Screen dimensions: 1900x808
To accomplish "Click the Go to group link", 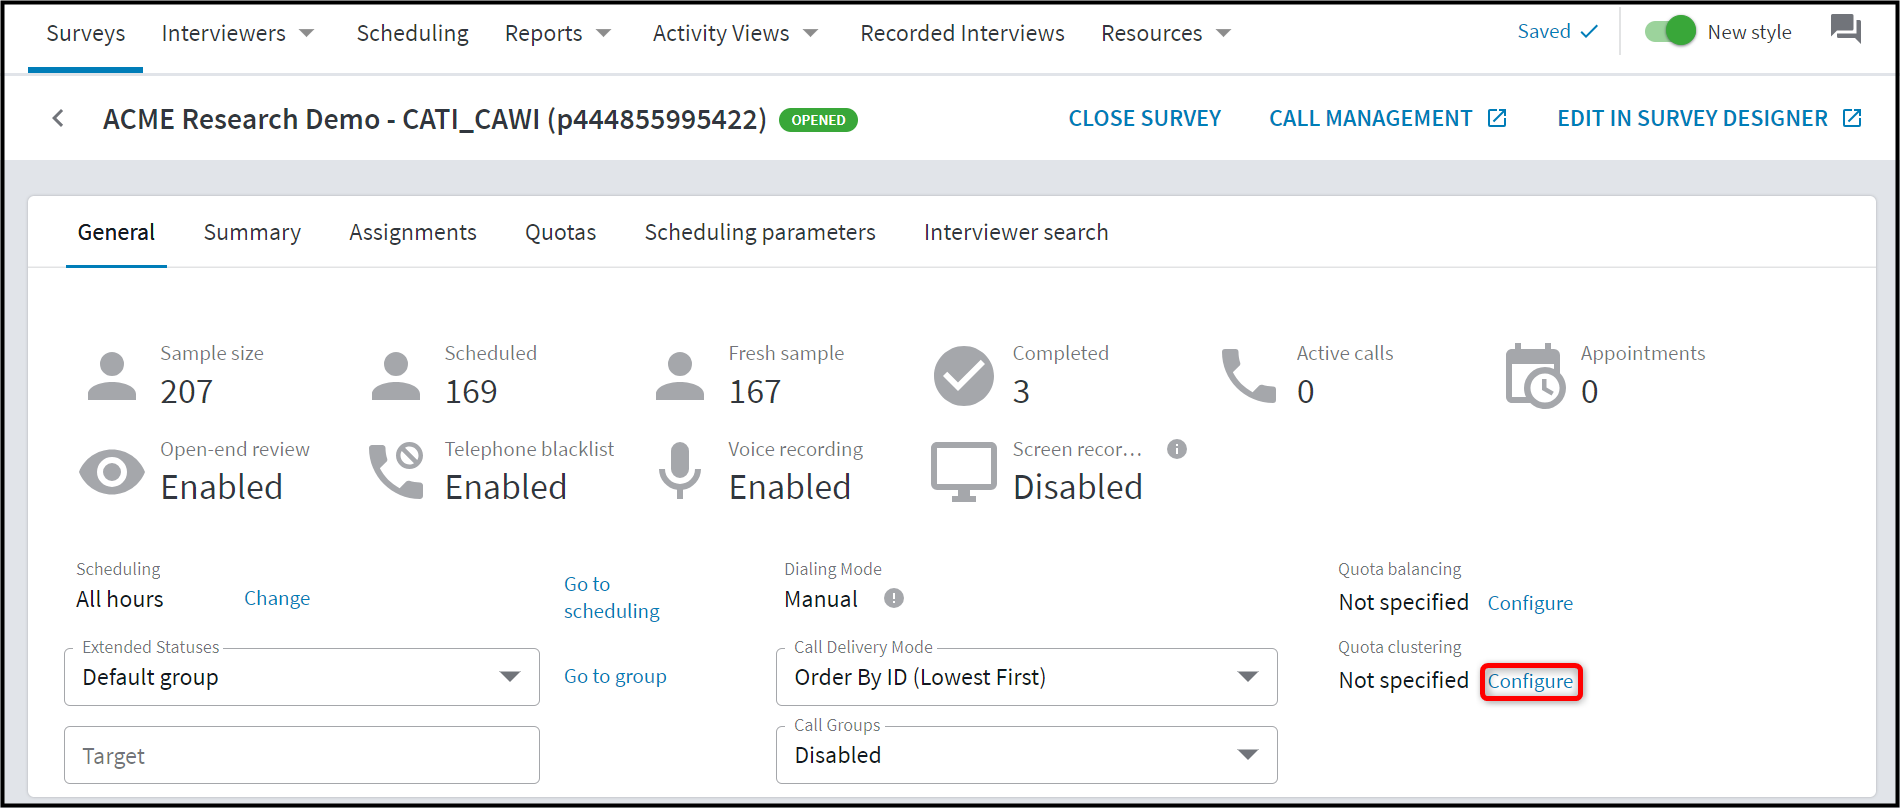I will click(615, 676).
